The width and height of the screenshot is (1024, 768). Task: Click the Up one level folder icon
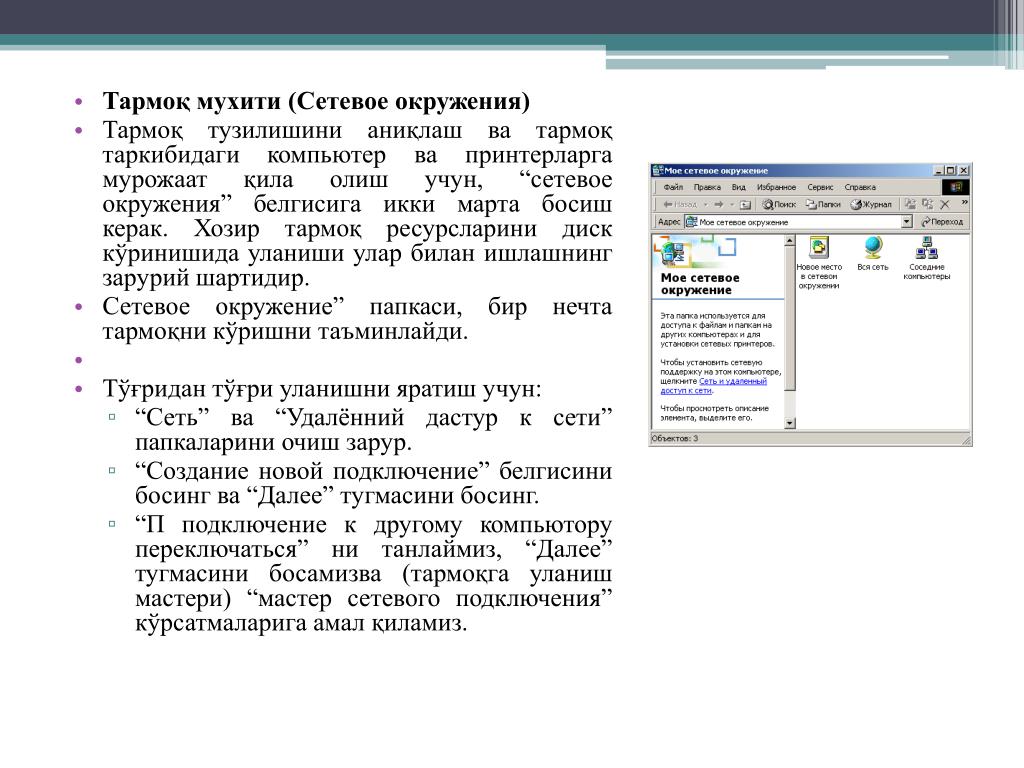point(745,205)
